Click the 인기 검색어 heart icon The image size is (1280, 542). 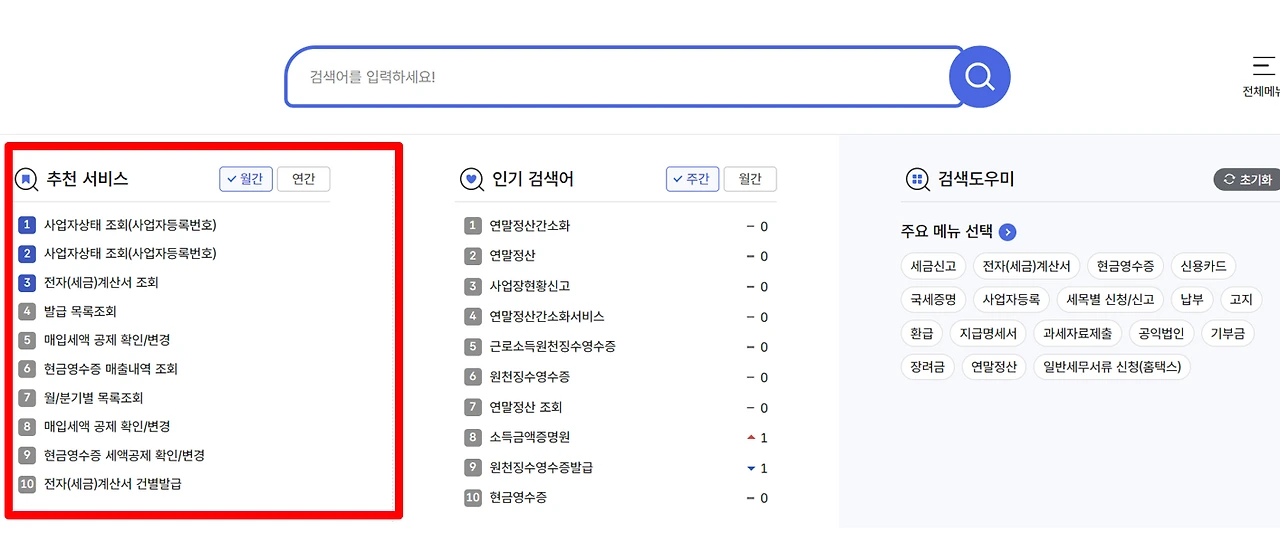pos(472,179)
